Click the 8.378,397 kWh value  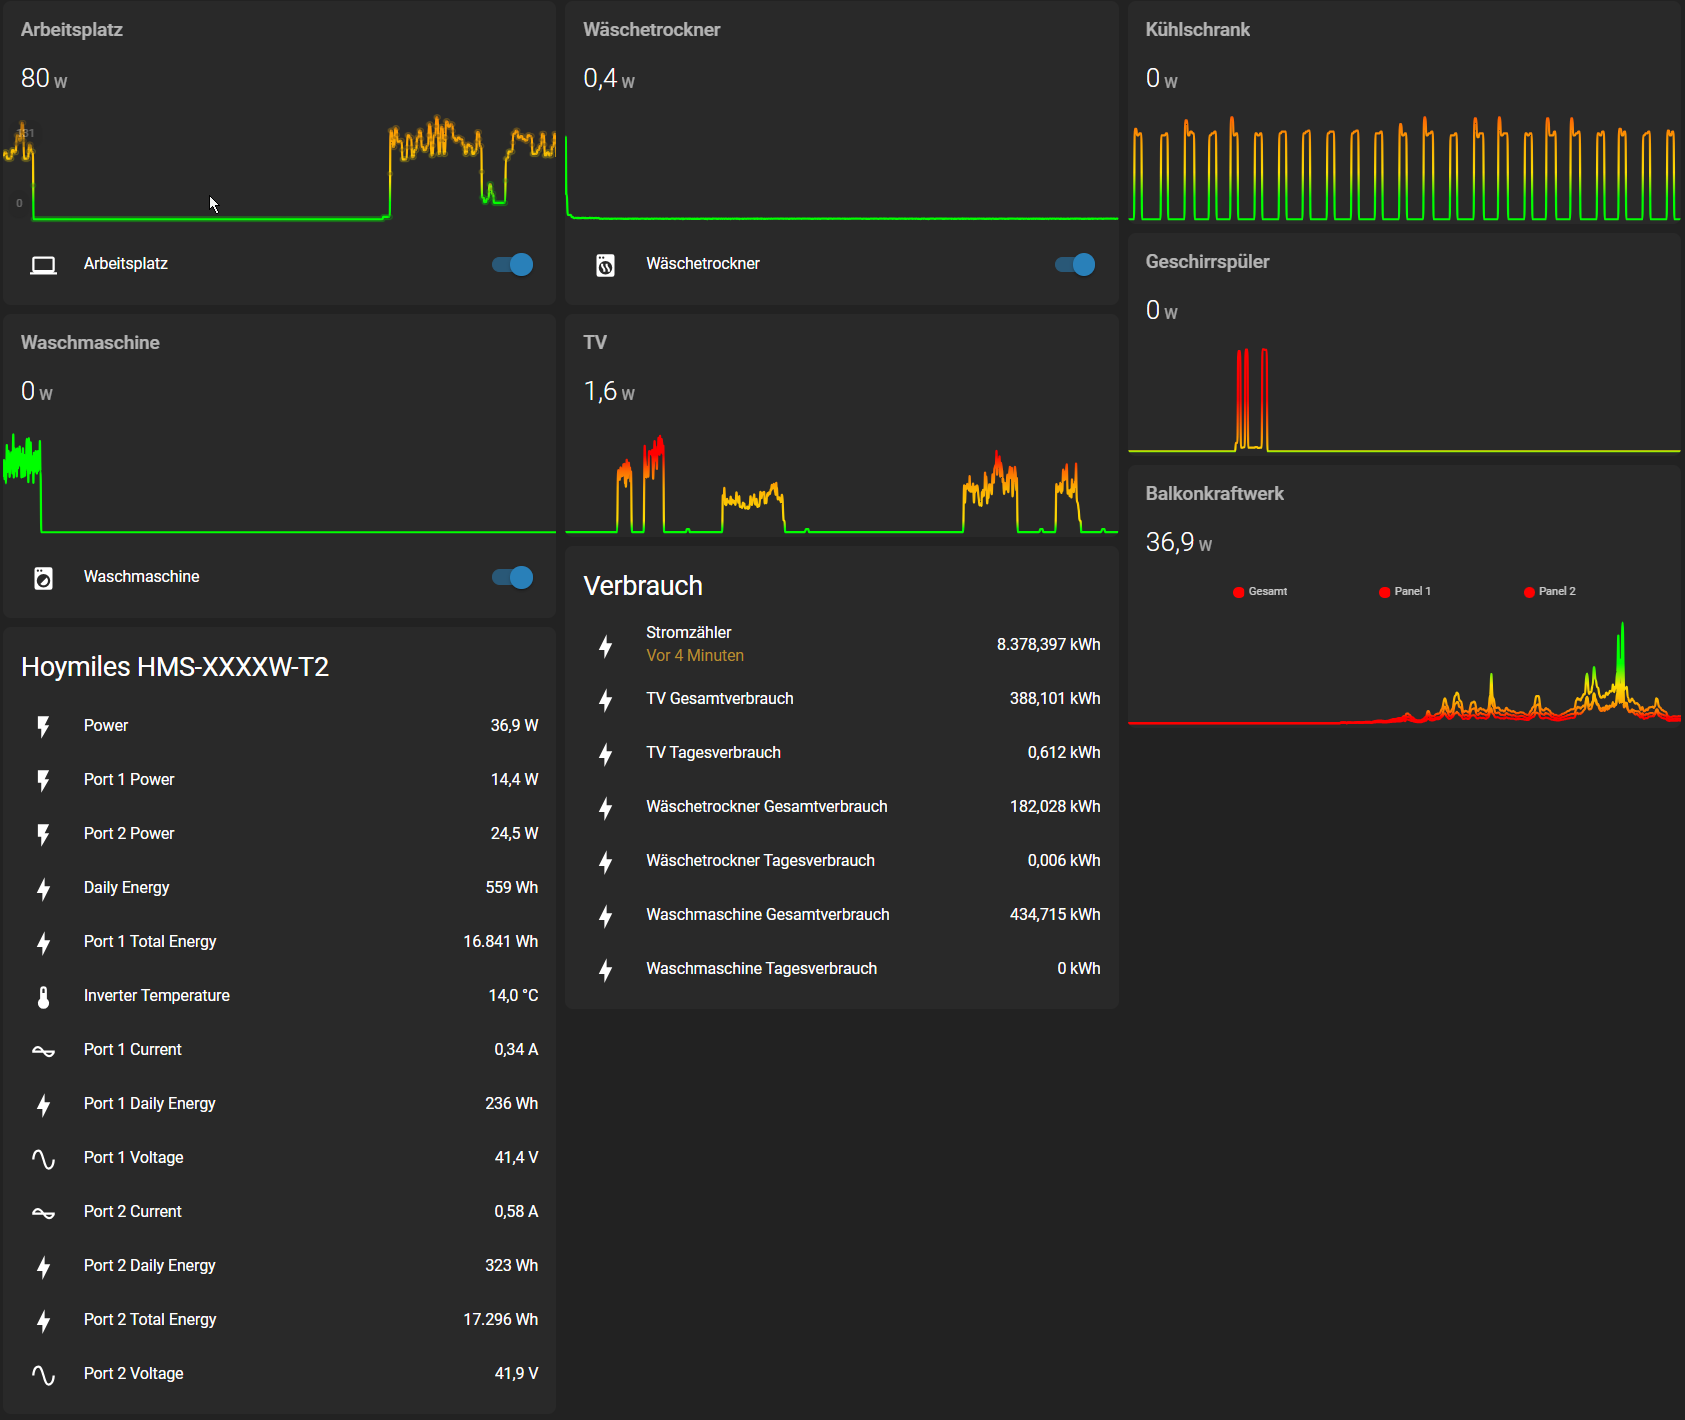tap(1048, 645)
